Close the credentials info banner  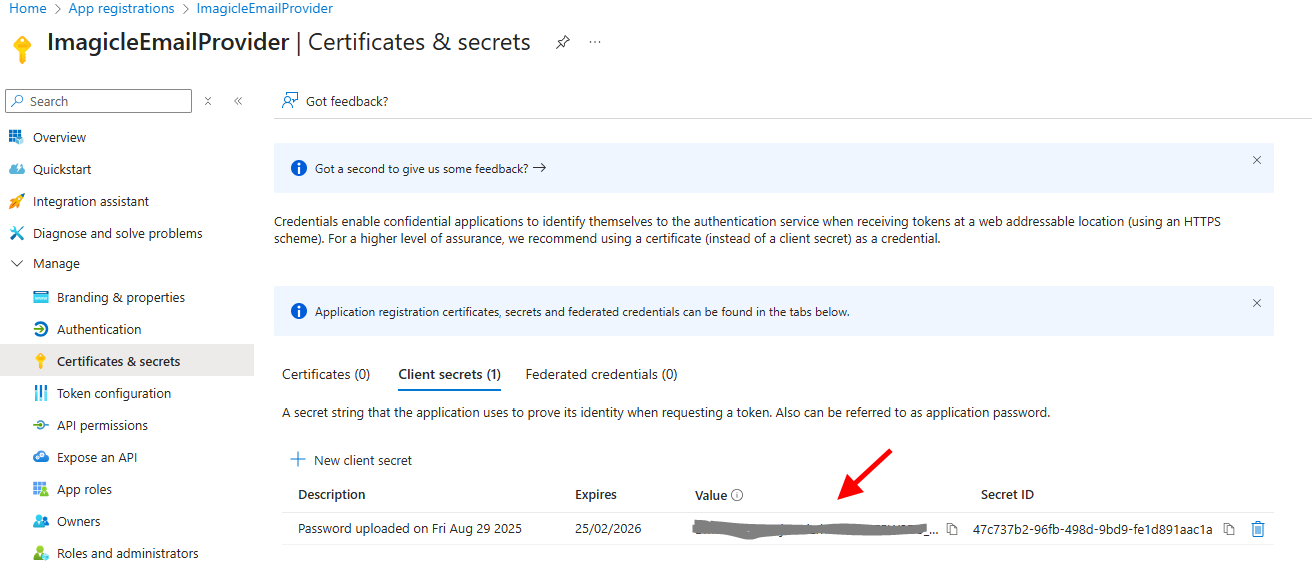pos(1257,303)
